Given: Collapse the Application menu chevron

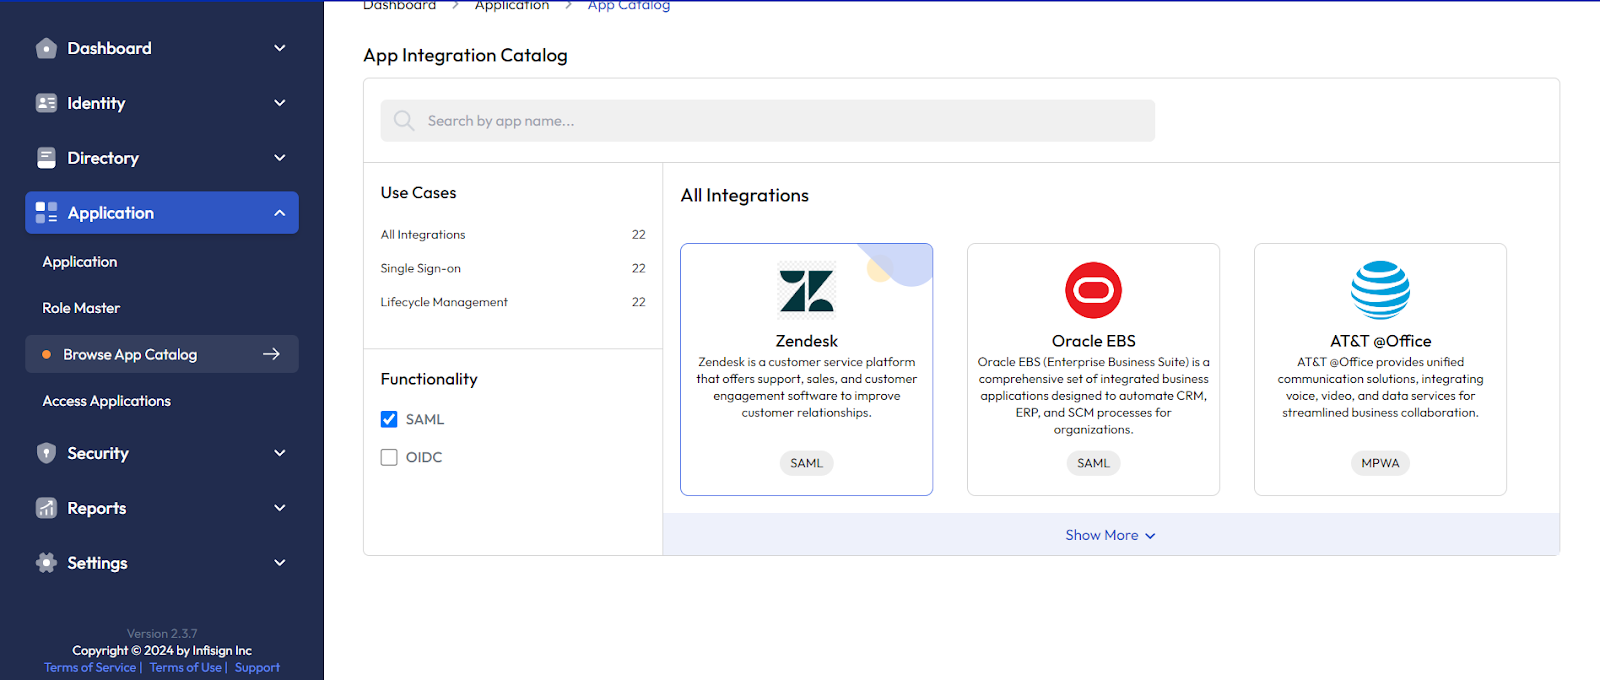Looking at the screenshot, I should [x=280, y=213].
